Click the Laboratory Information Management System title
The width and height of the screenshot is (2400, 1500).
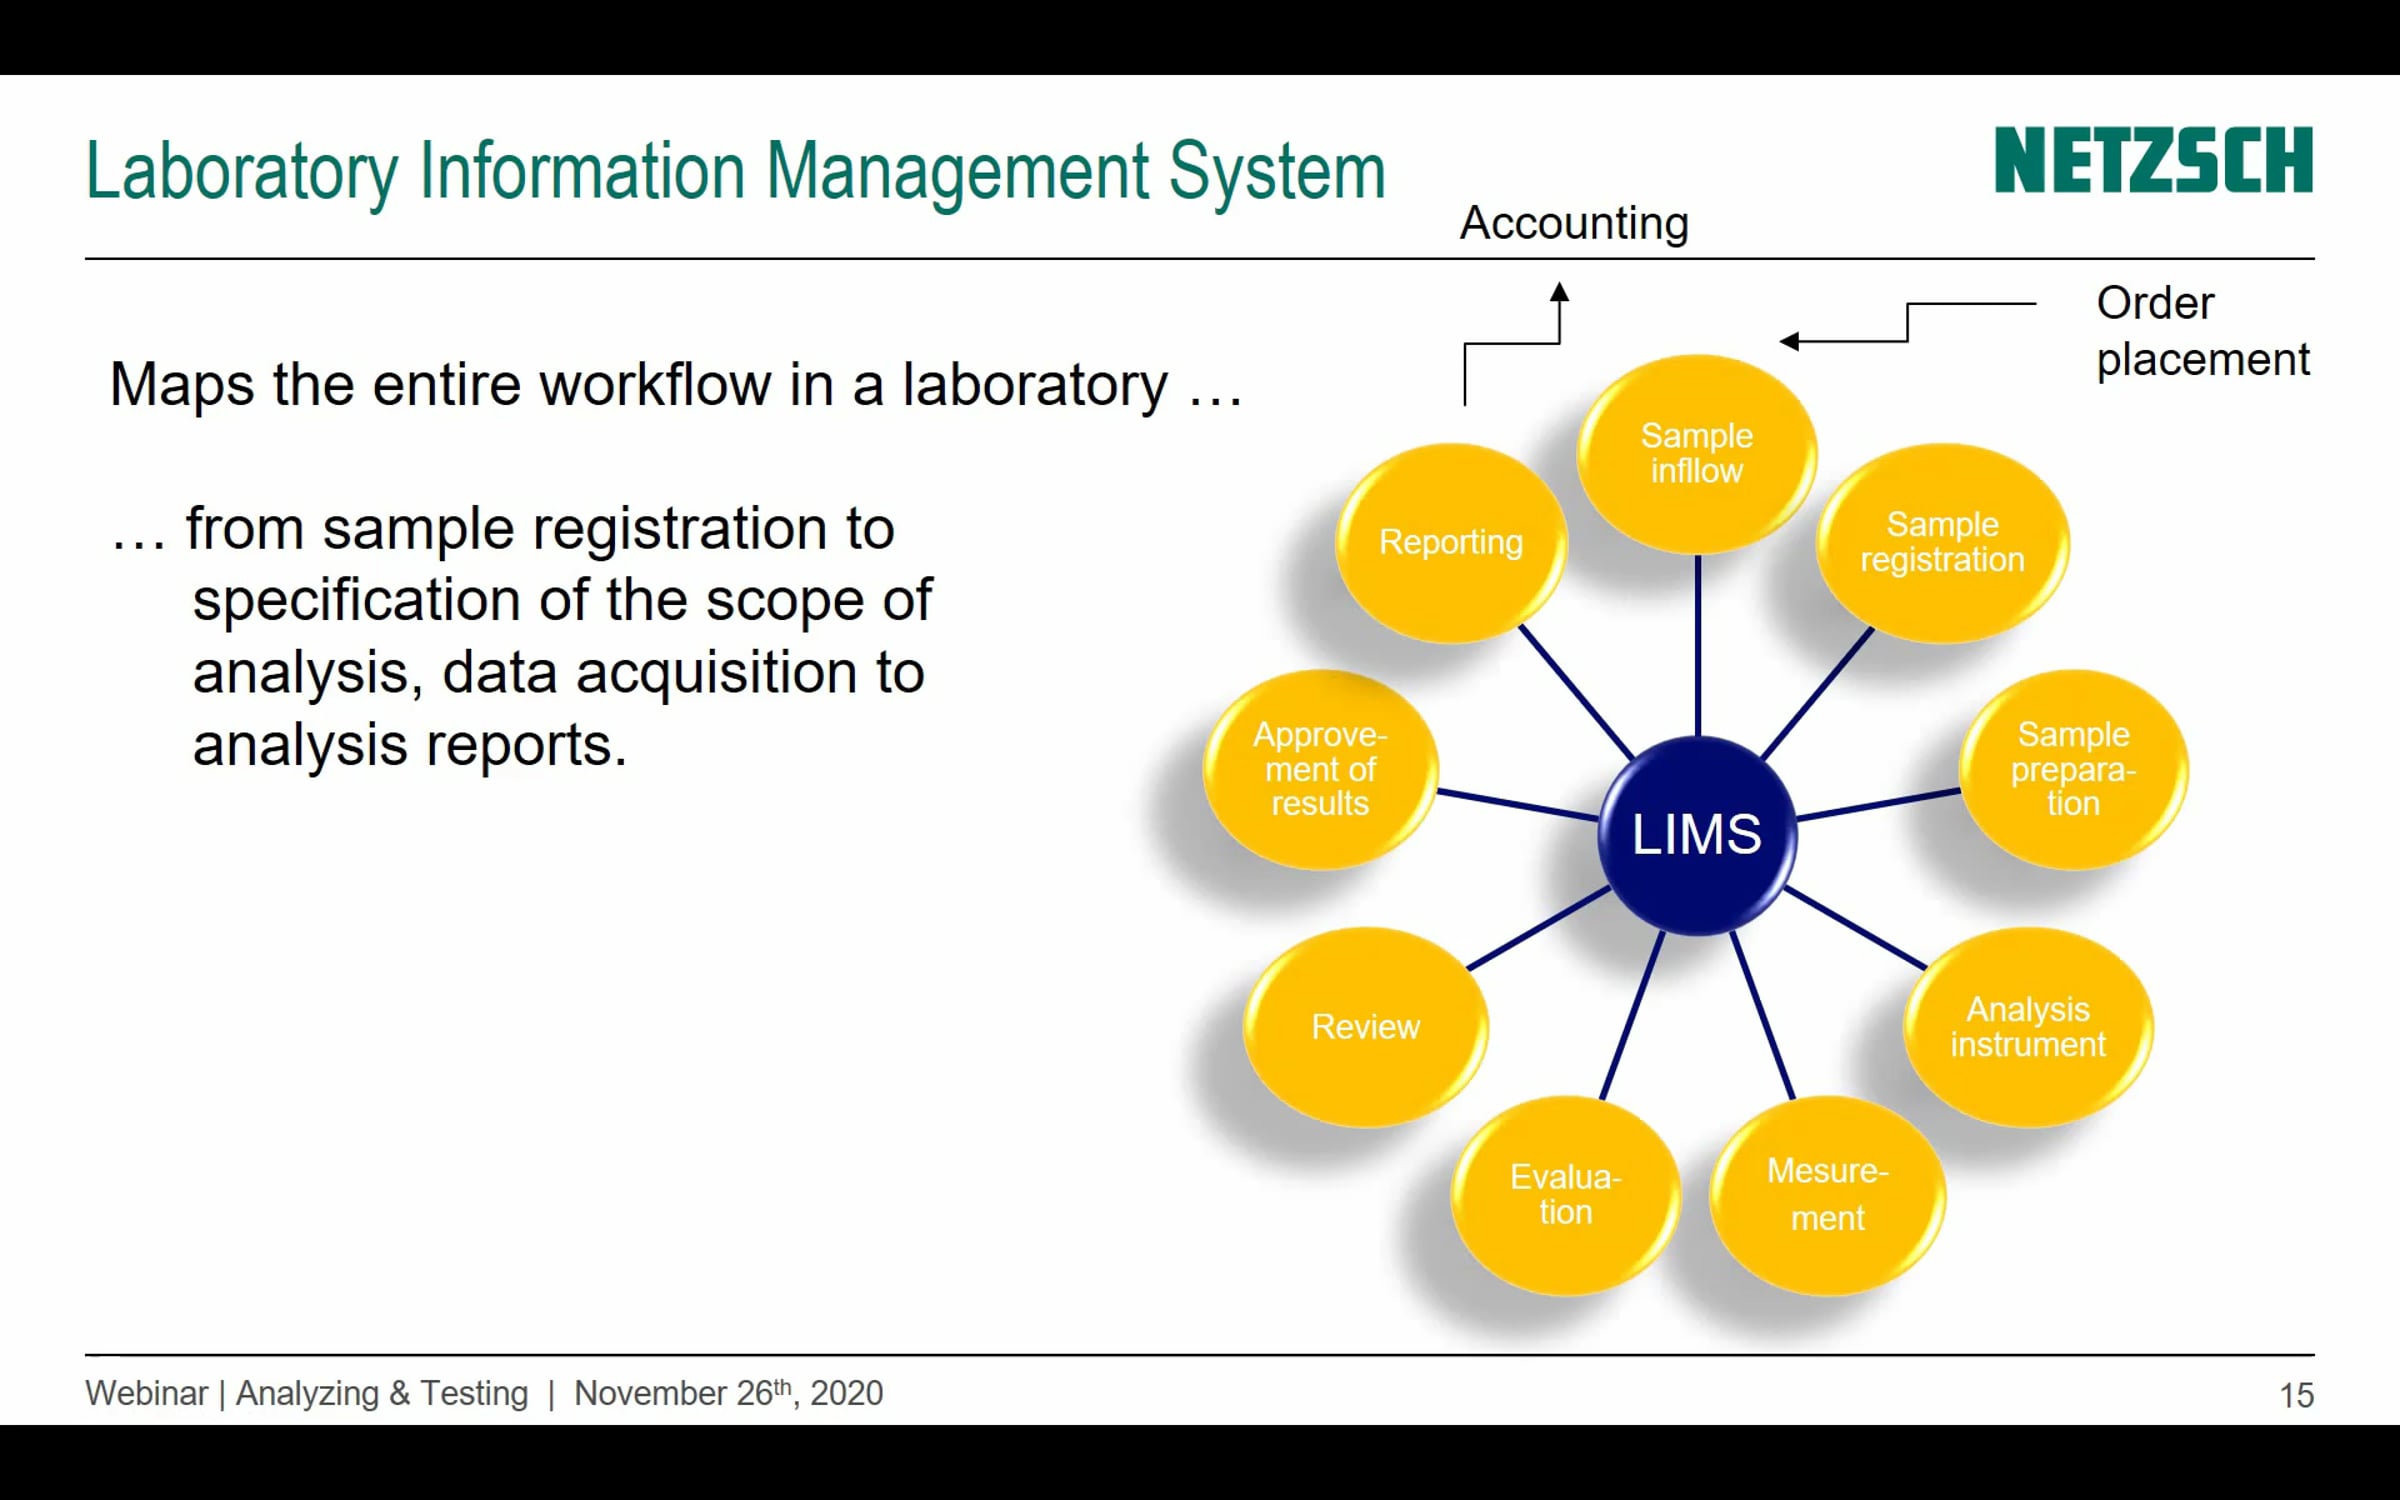coord(735,172)
